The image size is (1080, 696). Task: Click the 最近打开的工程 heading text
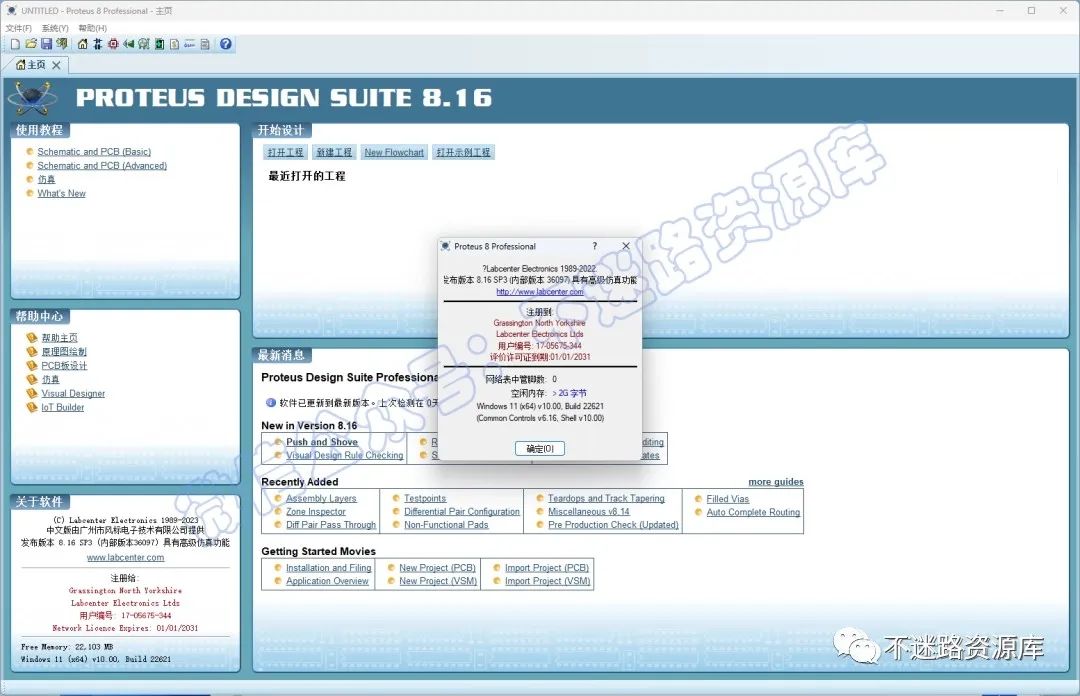[307, 176]
